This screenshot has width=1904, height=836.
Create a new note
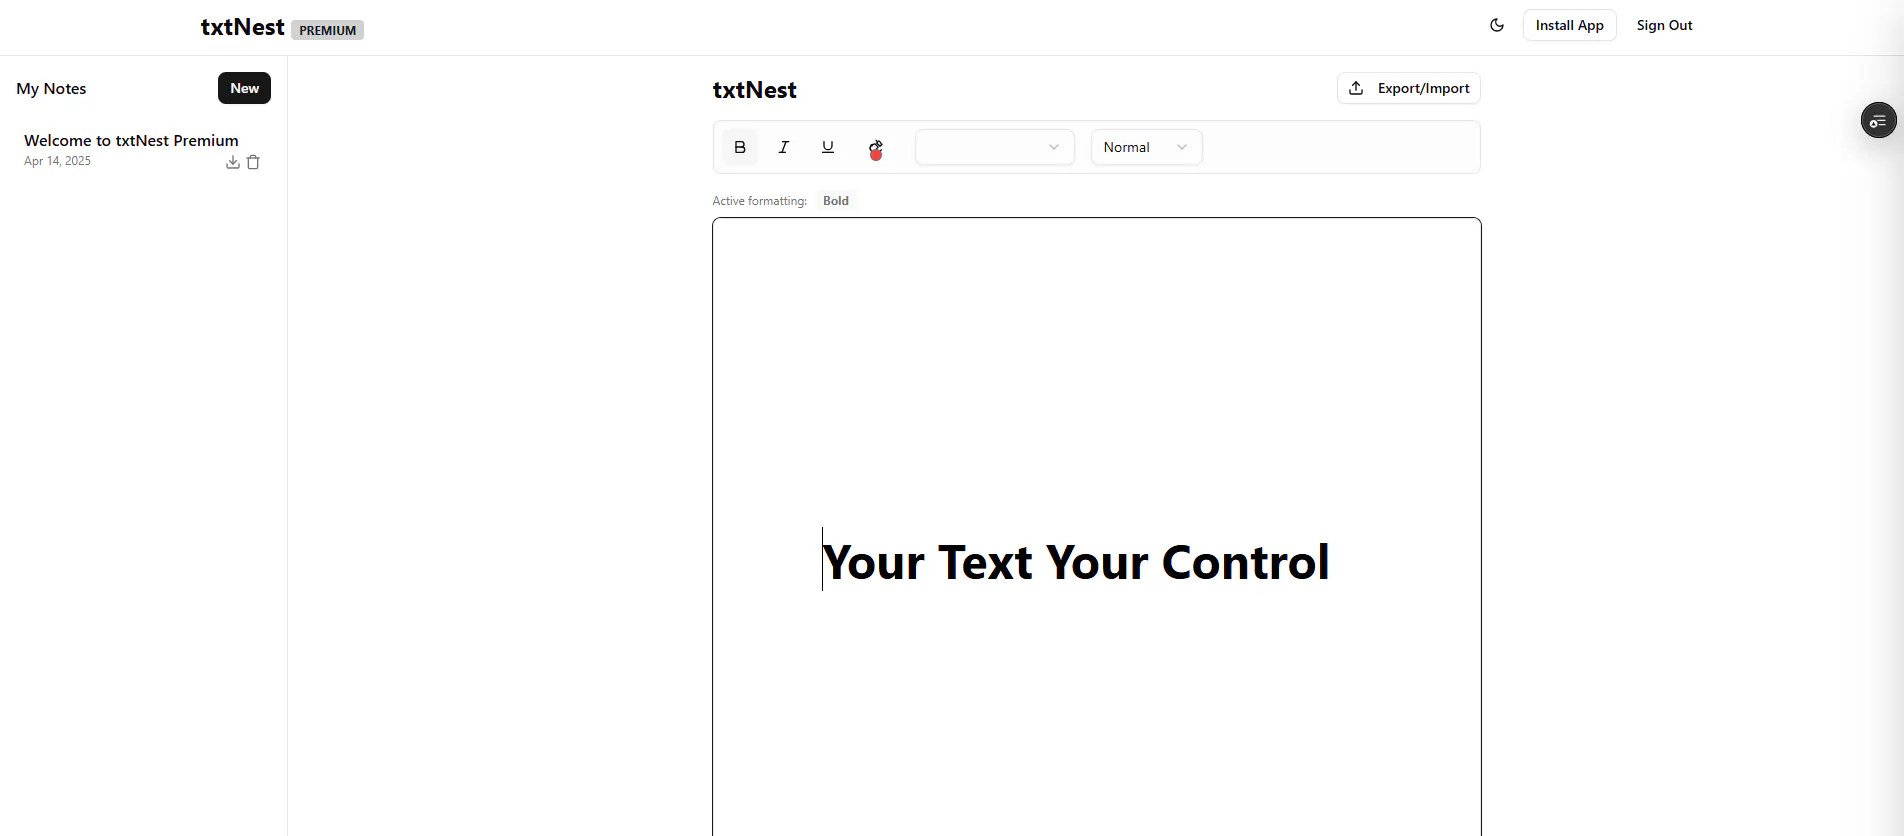click(244, 88)
